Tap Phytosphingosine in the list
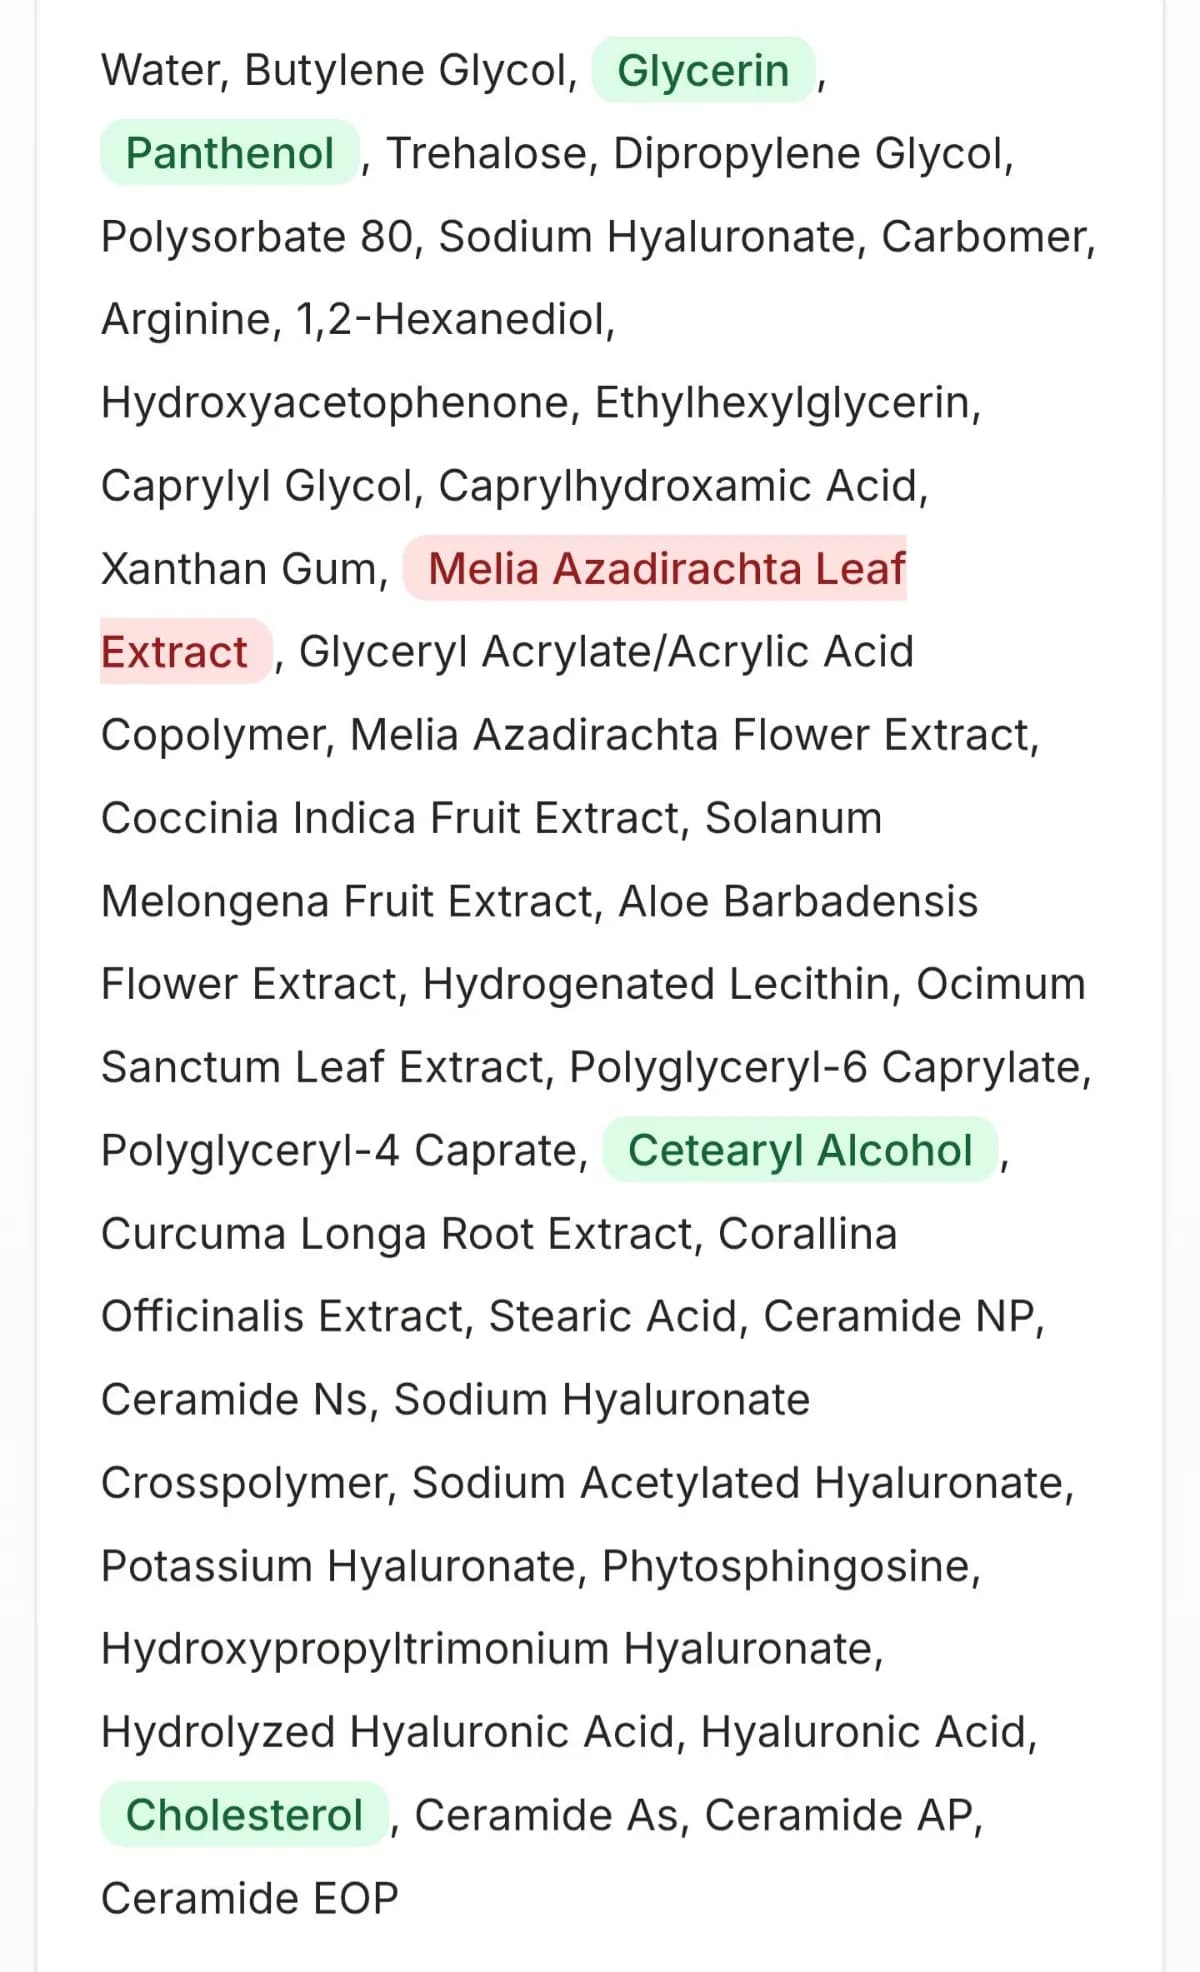The width and height of the screenshot is (1200, 1972). pyautogui.click(x=789, y=1567)
